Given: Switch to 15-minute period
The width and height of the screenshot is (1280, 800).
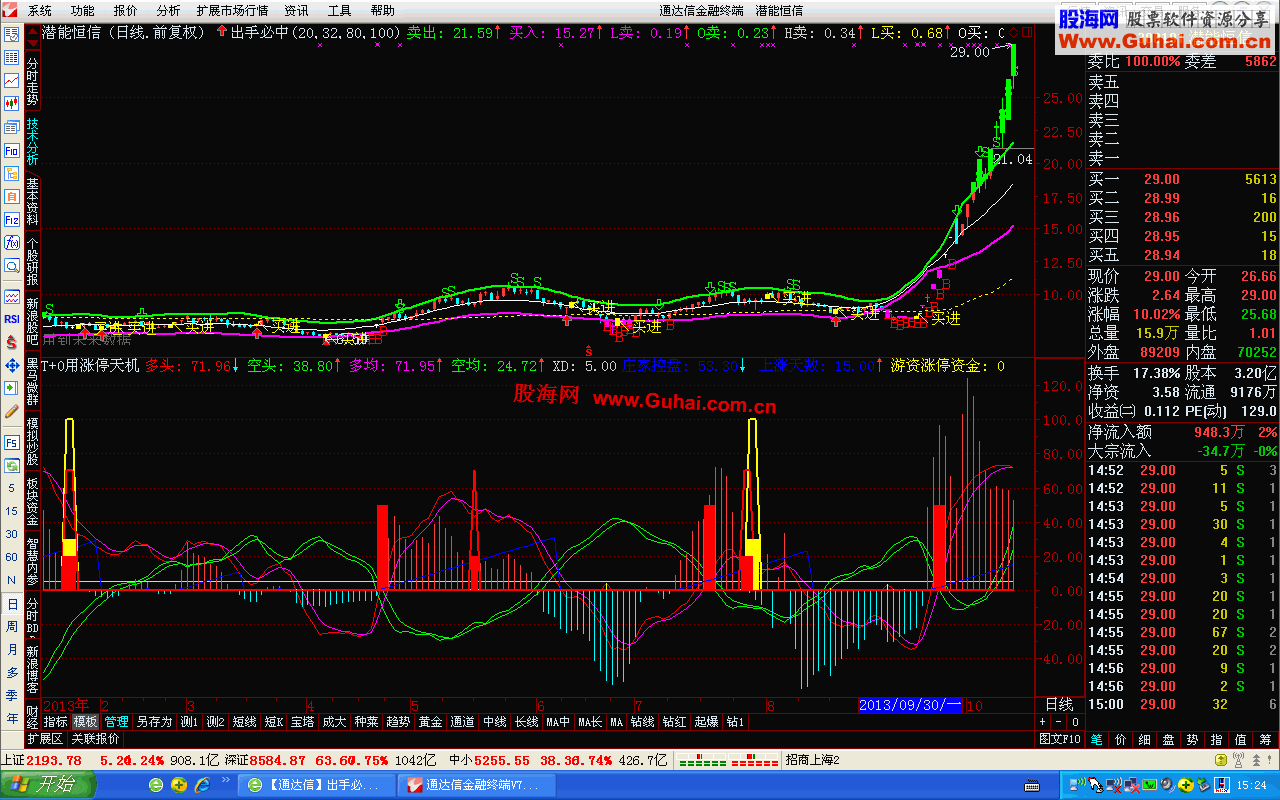Looking at the screenshot, I should (x=12, y=510).
